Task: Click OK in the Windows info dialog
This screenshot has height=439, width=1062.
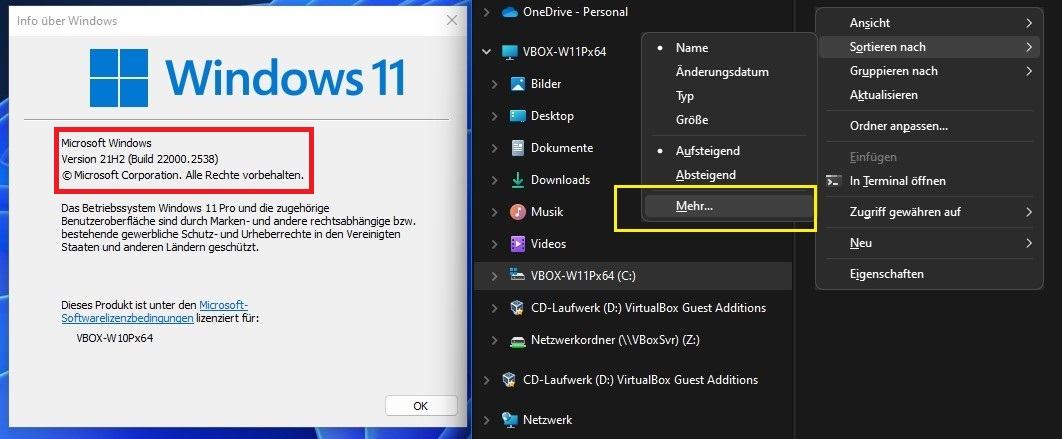Action: (x=421, y=406)
